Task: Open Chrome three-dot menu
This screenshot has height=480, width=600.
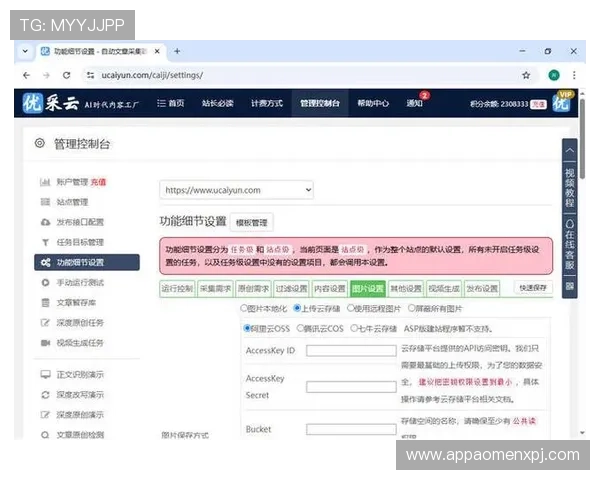Action: (574, 75)
